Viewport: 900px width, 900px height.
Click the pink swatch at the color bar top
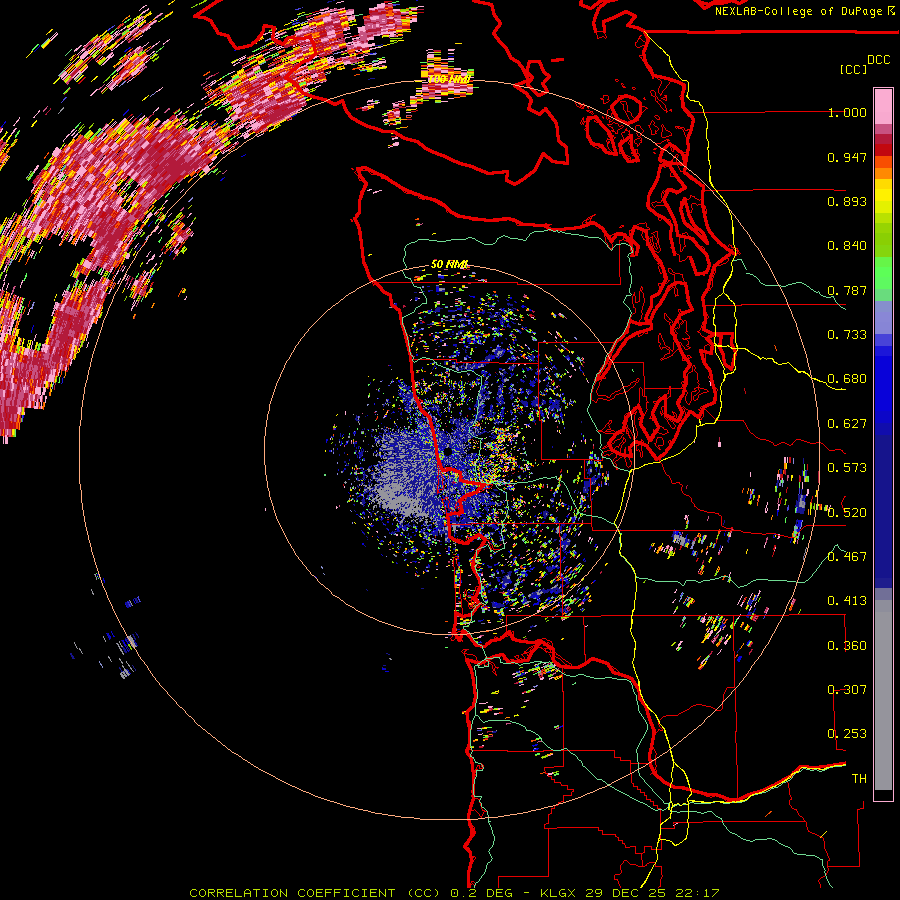tap(883, 106)
